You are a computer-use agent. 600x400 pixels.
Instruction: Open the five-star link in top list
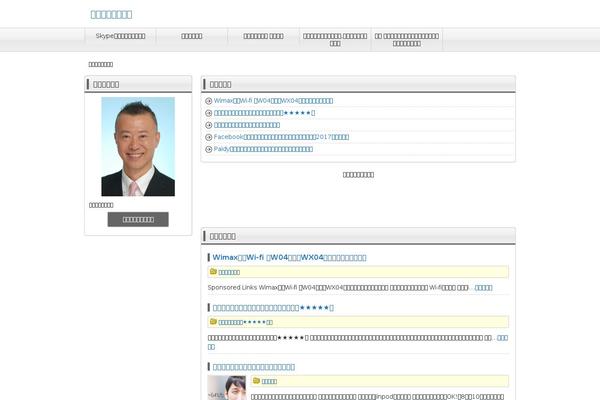264,113
